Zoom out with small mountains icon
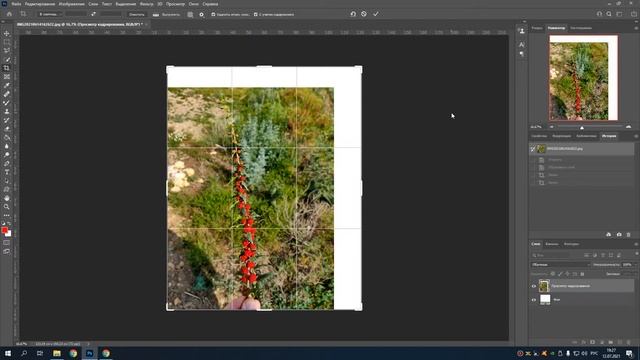The width and height of the screenshot is (640, 360). 552,127
